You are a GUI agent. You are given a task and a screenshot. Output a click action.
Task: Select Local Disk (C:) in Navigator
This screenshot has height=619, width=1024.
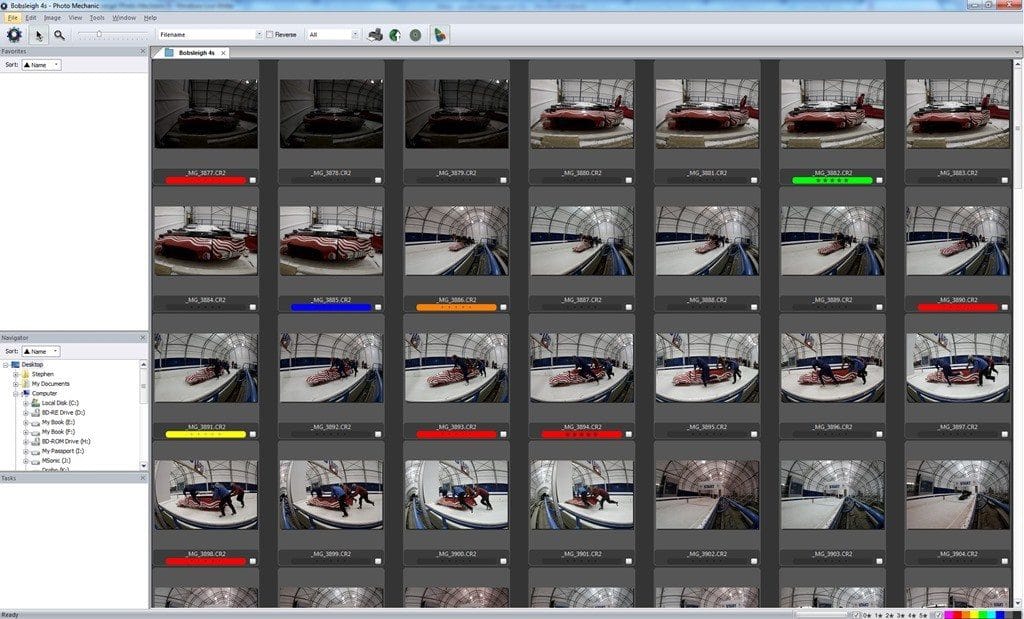(62, 403)
